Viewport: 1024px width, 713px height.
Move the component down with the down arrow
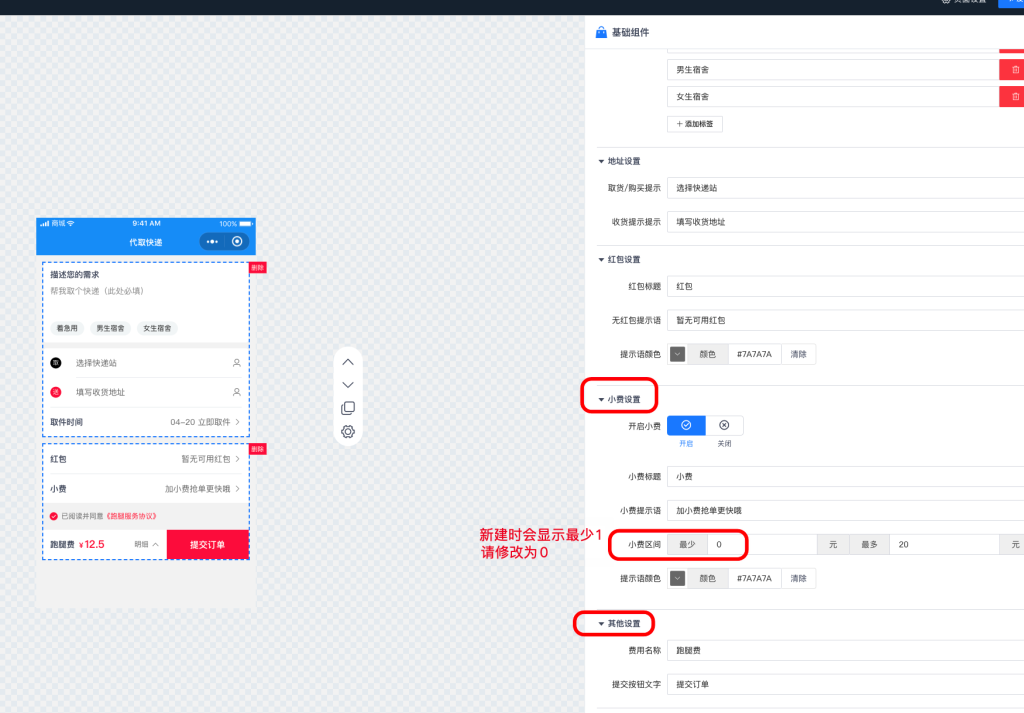(x=348, y=385)
